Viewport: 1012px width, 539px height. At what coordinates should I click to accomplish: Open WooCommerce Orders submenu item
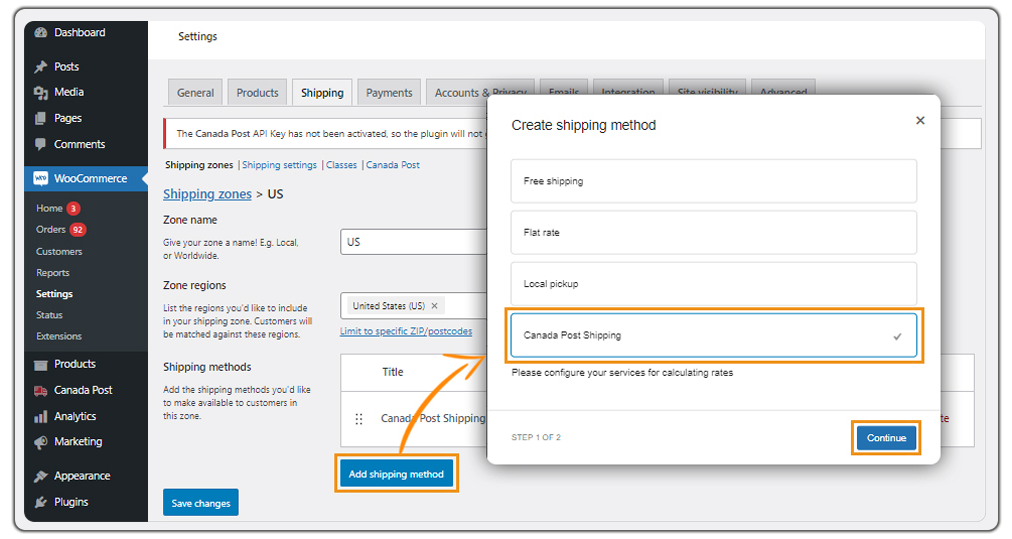click(x=50, y=230)
